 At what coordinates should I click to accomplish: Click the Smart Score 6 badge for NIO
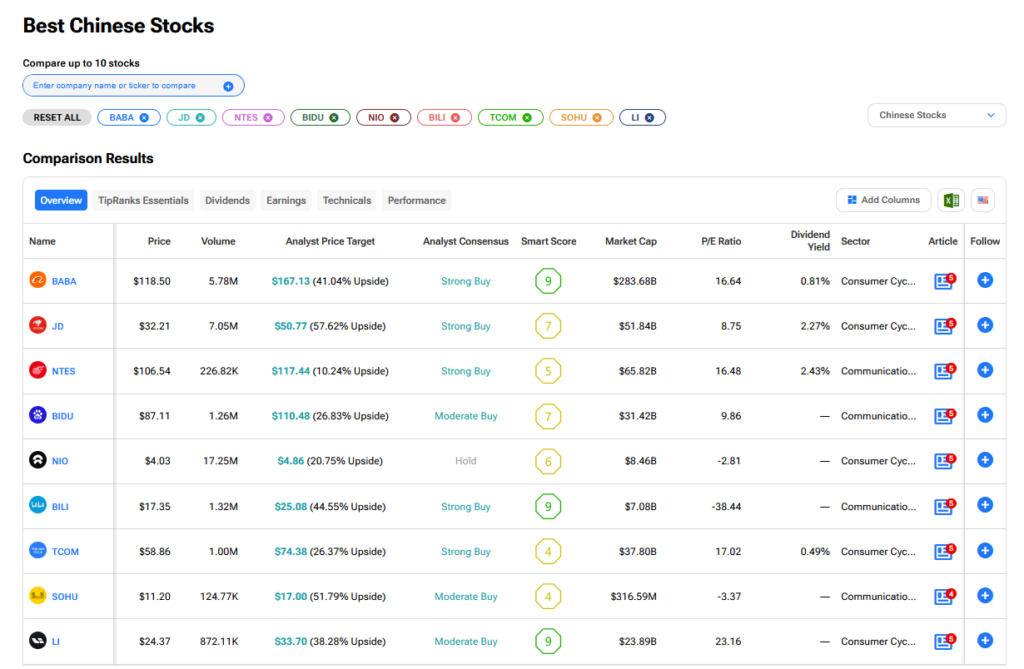tap(548, 461)
